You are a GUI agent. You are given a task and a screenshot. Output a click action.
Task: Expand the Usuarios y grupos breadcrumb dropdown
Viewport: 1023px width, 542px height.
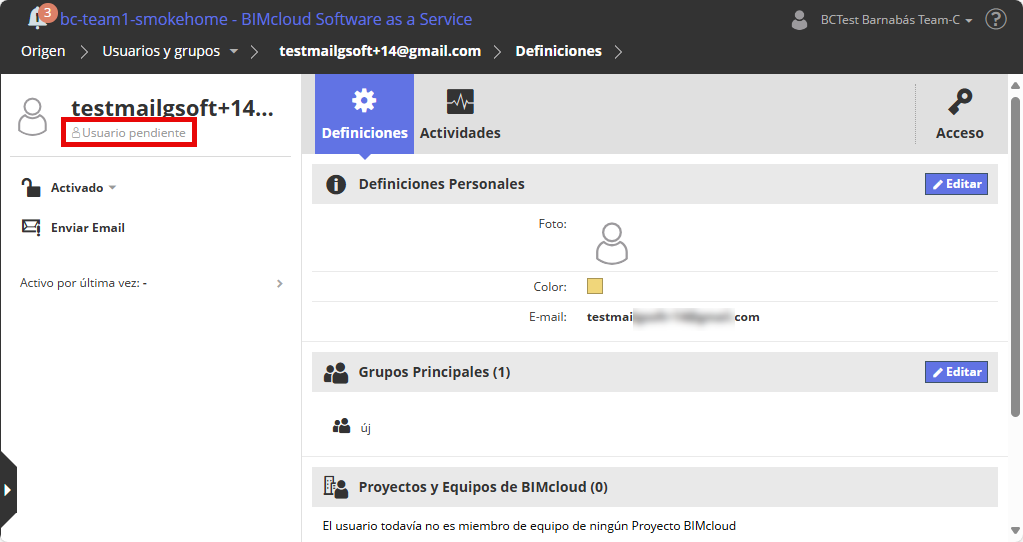(233, 51)
